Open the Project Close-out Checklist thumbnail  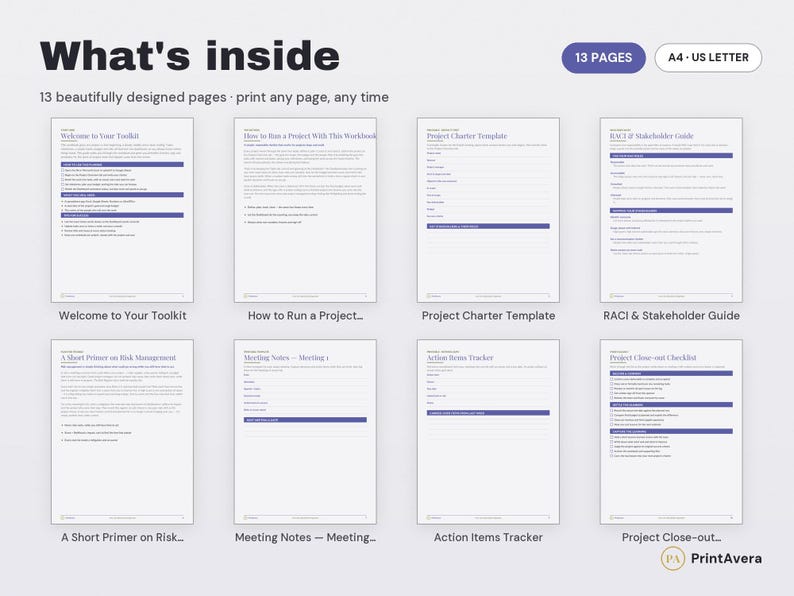pyautogui.click(x=671, y=432)
